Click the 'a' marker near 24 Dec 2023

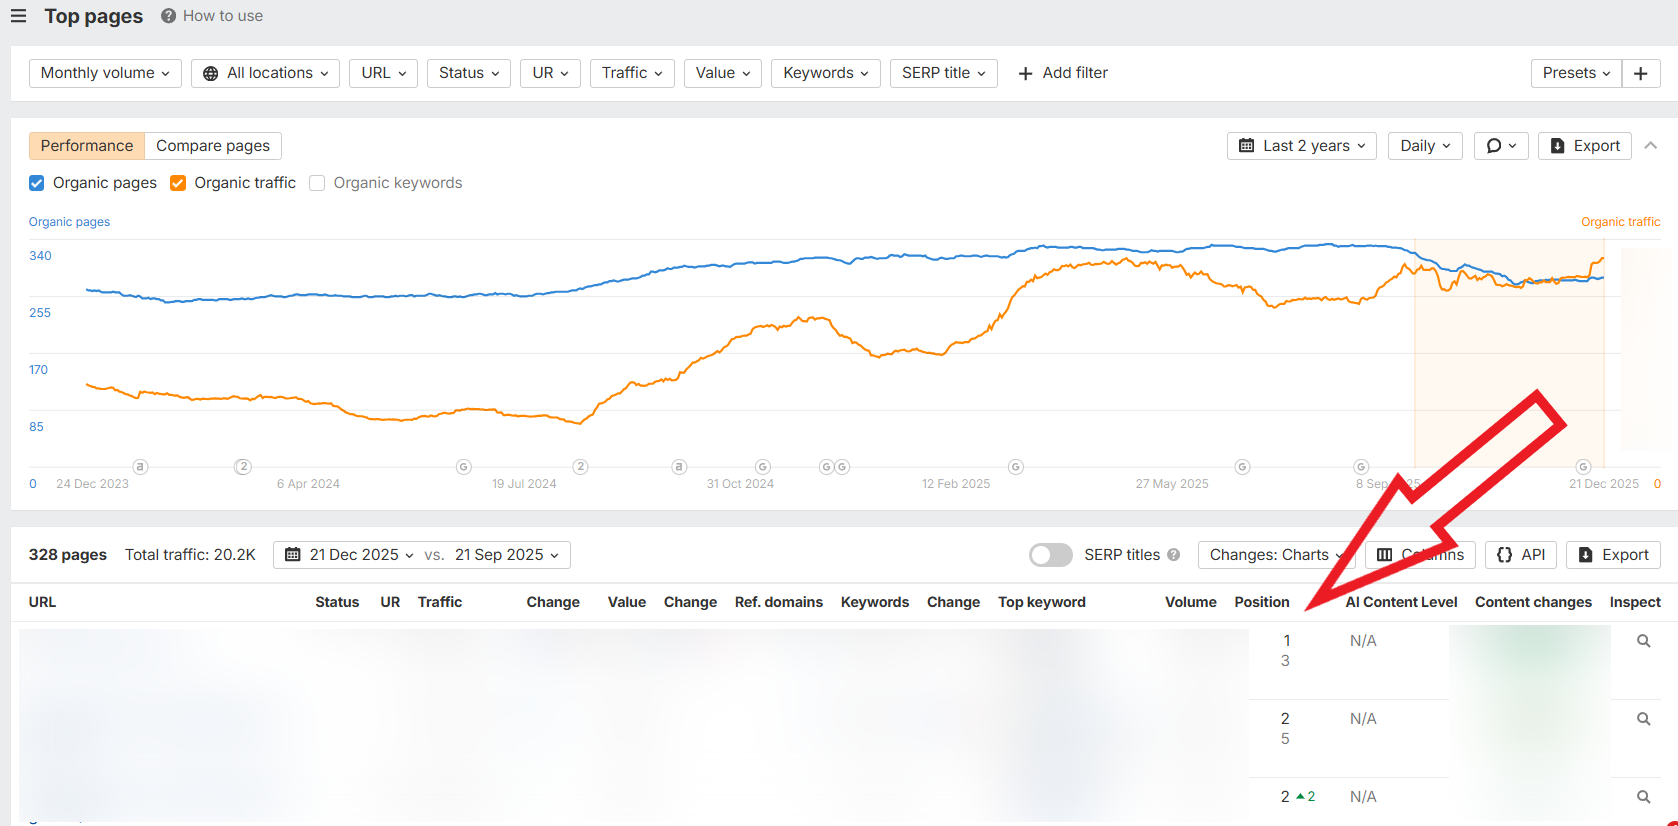click(141, 467)
